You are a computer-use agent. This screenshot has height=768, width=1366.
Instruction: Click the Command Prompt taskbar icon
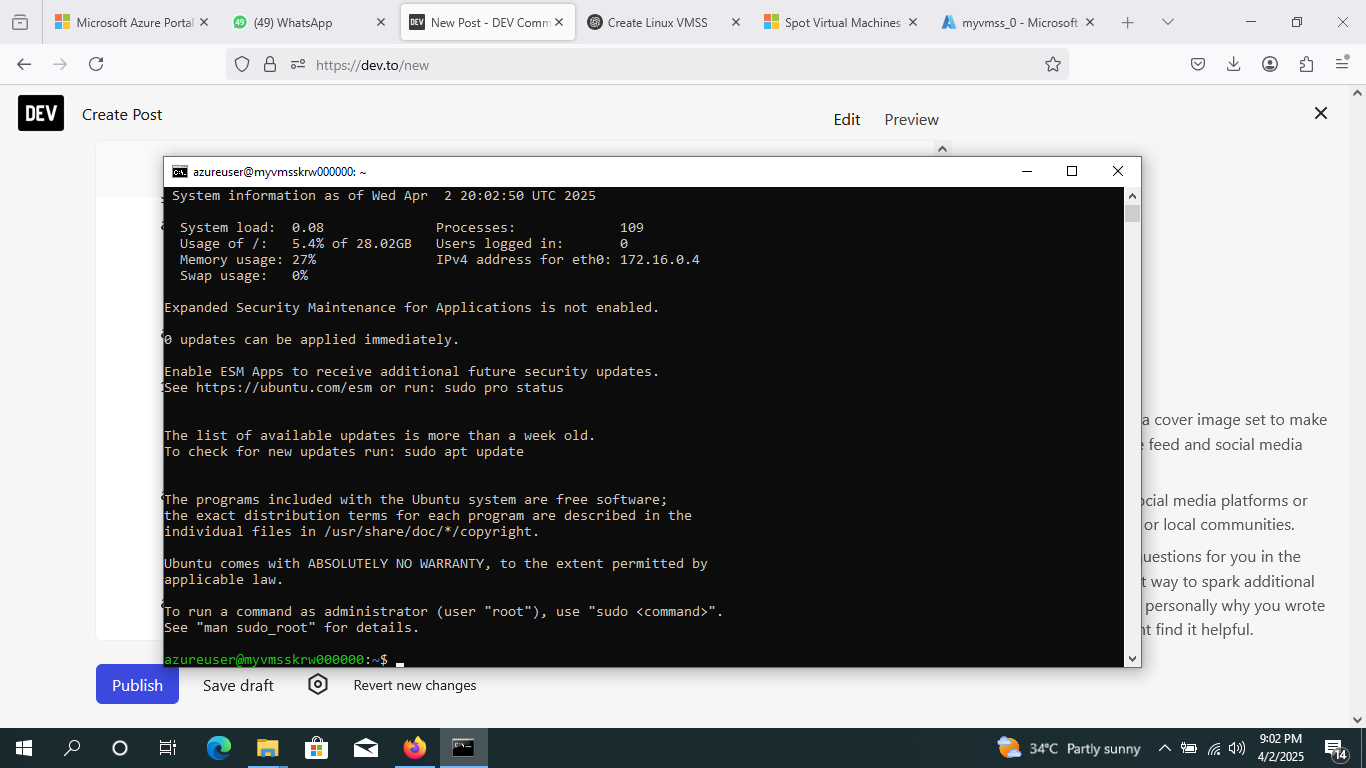(x=463, y=747)
